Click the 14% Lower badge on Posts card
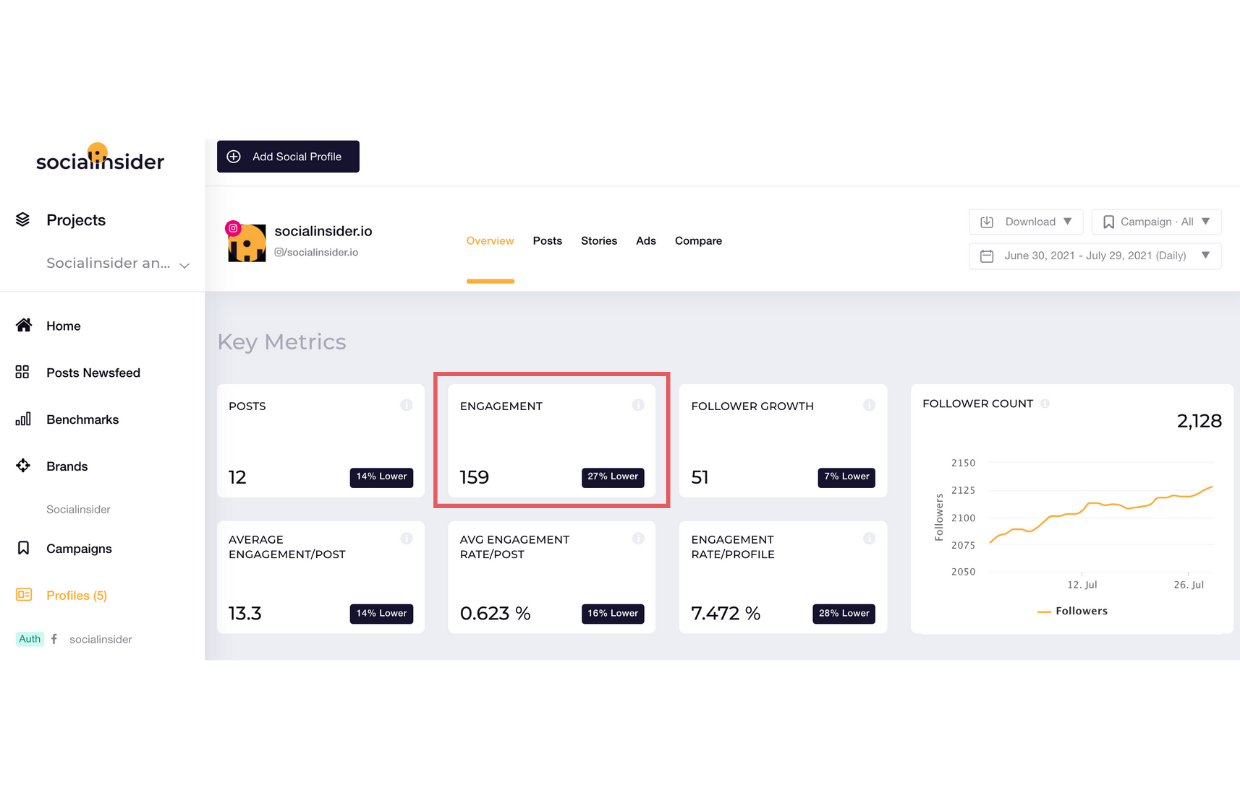 (x=381, y=477)
